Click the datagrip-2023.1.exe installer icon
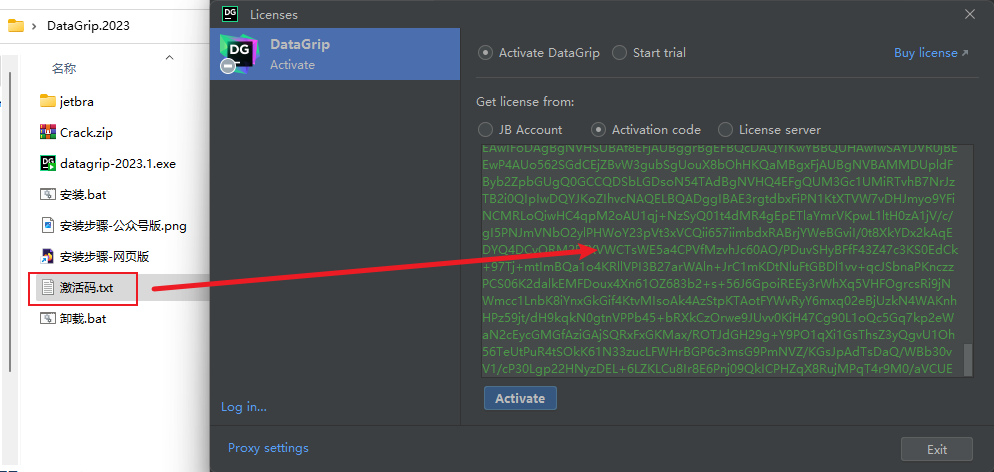The image size is (994, 472). [x=48, y=163]
